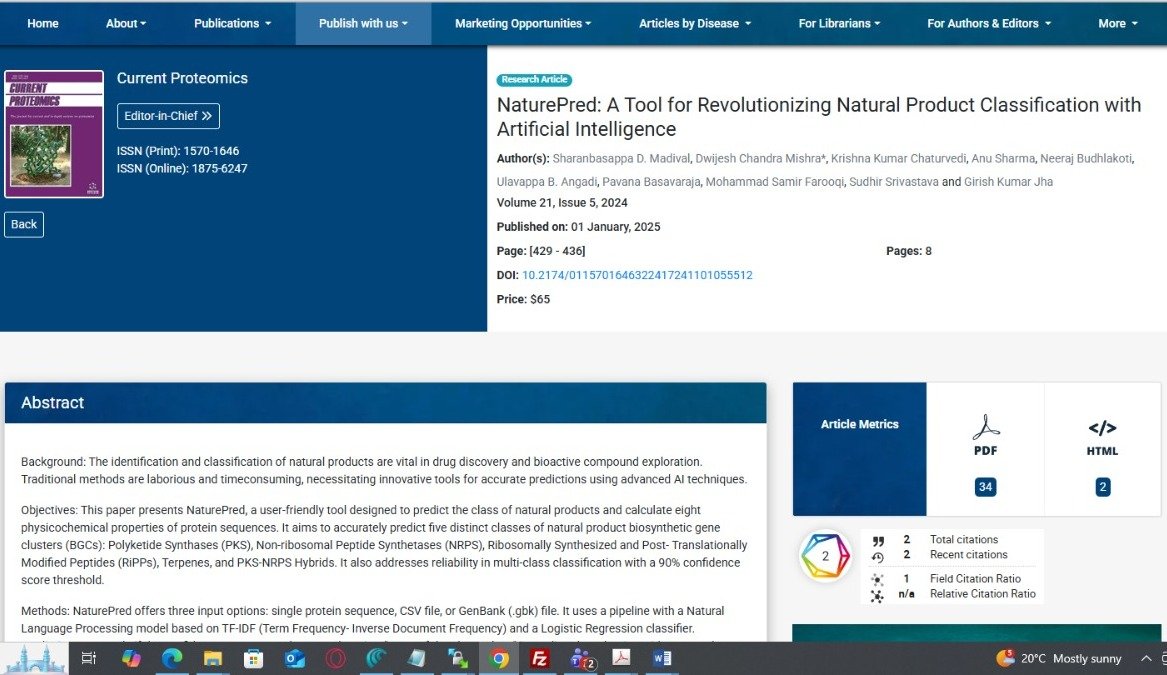The image size is (1167, 675).
Task: Click the Back button
Action: point(23,224)
